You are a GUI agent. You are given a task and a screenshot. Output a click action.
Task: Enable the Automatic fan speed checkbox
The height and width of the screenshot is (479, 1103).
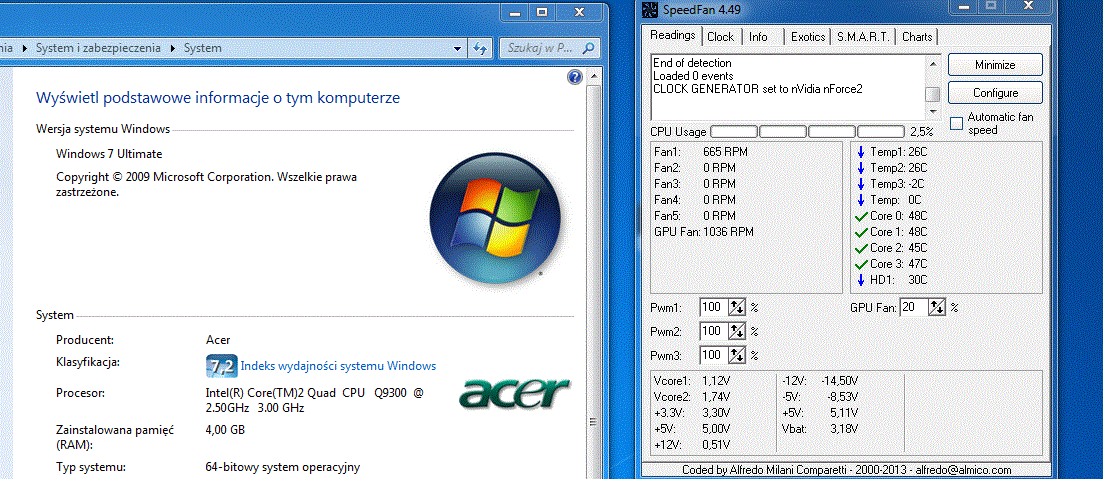coord(957,123)
